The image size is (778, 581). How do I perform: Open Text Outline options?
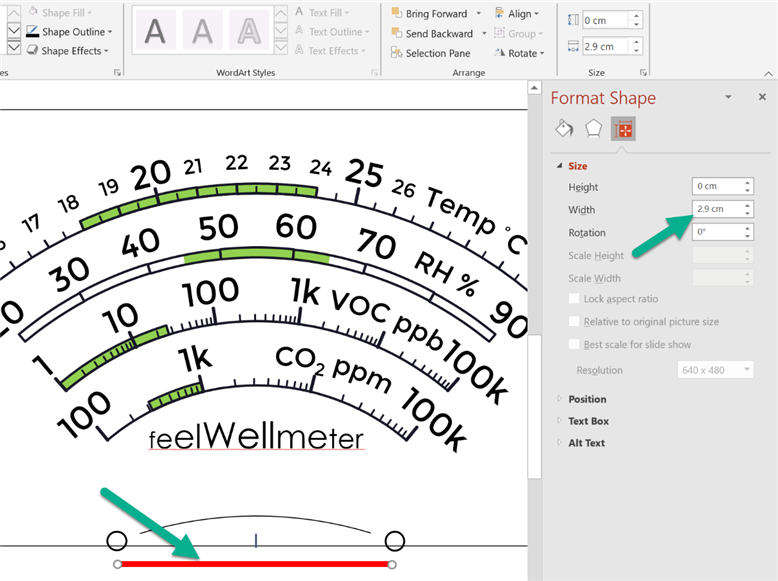[x=332, y=32]
